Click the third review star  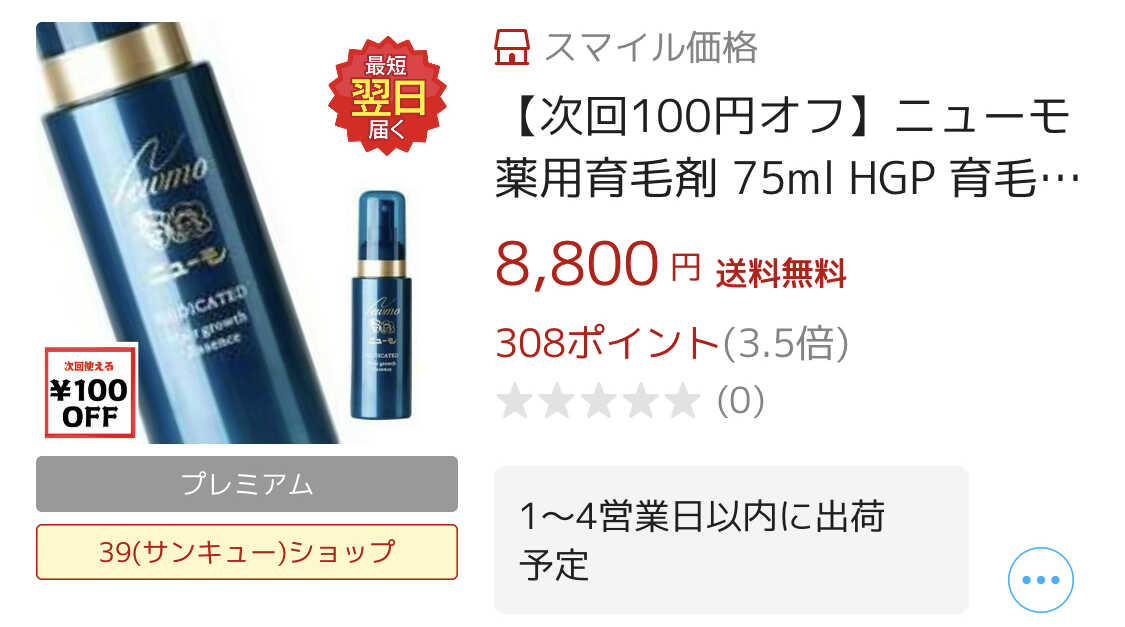[x=598, y=400]
